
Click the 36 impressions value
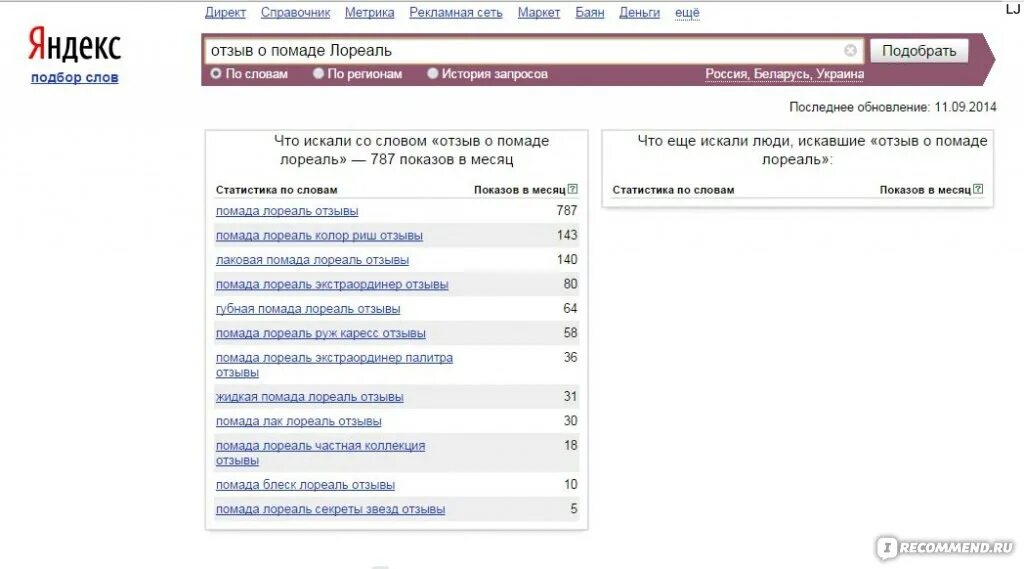(570, 357)
